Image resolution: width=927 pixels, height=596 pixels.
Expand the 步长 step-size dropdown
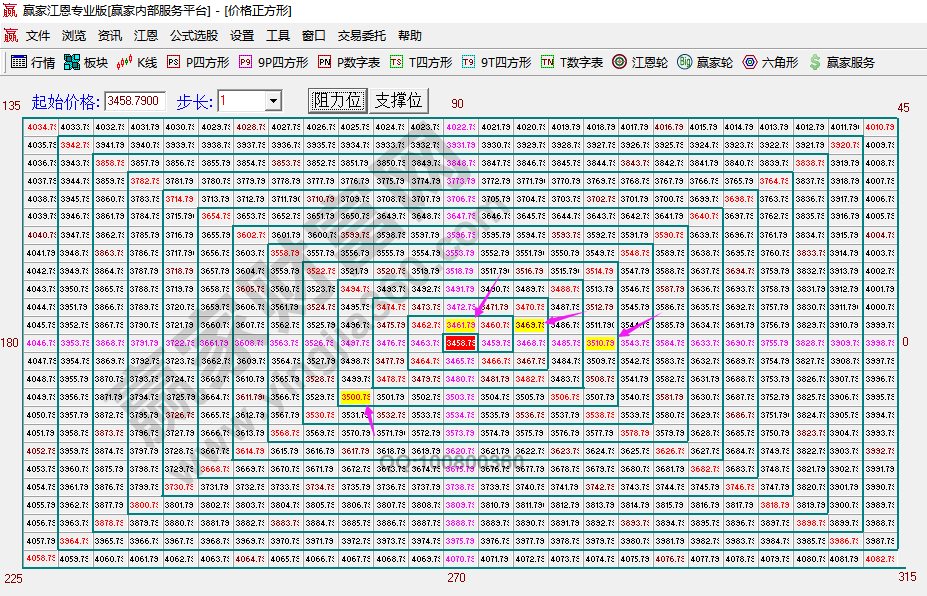[x=273, y=101]
